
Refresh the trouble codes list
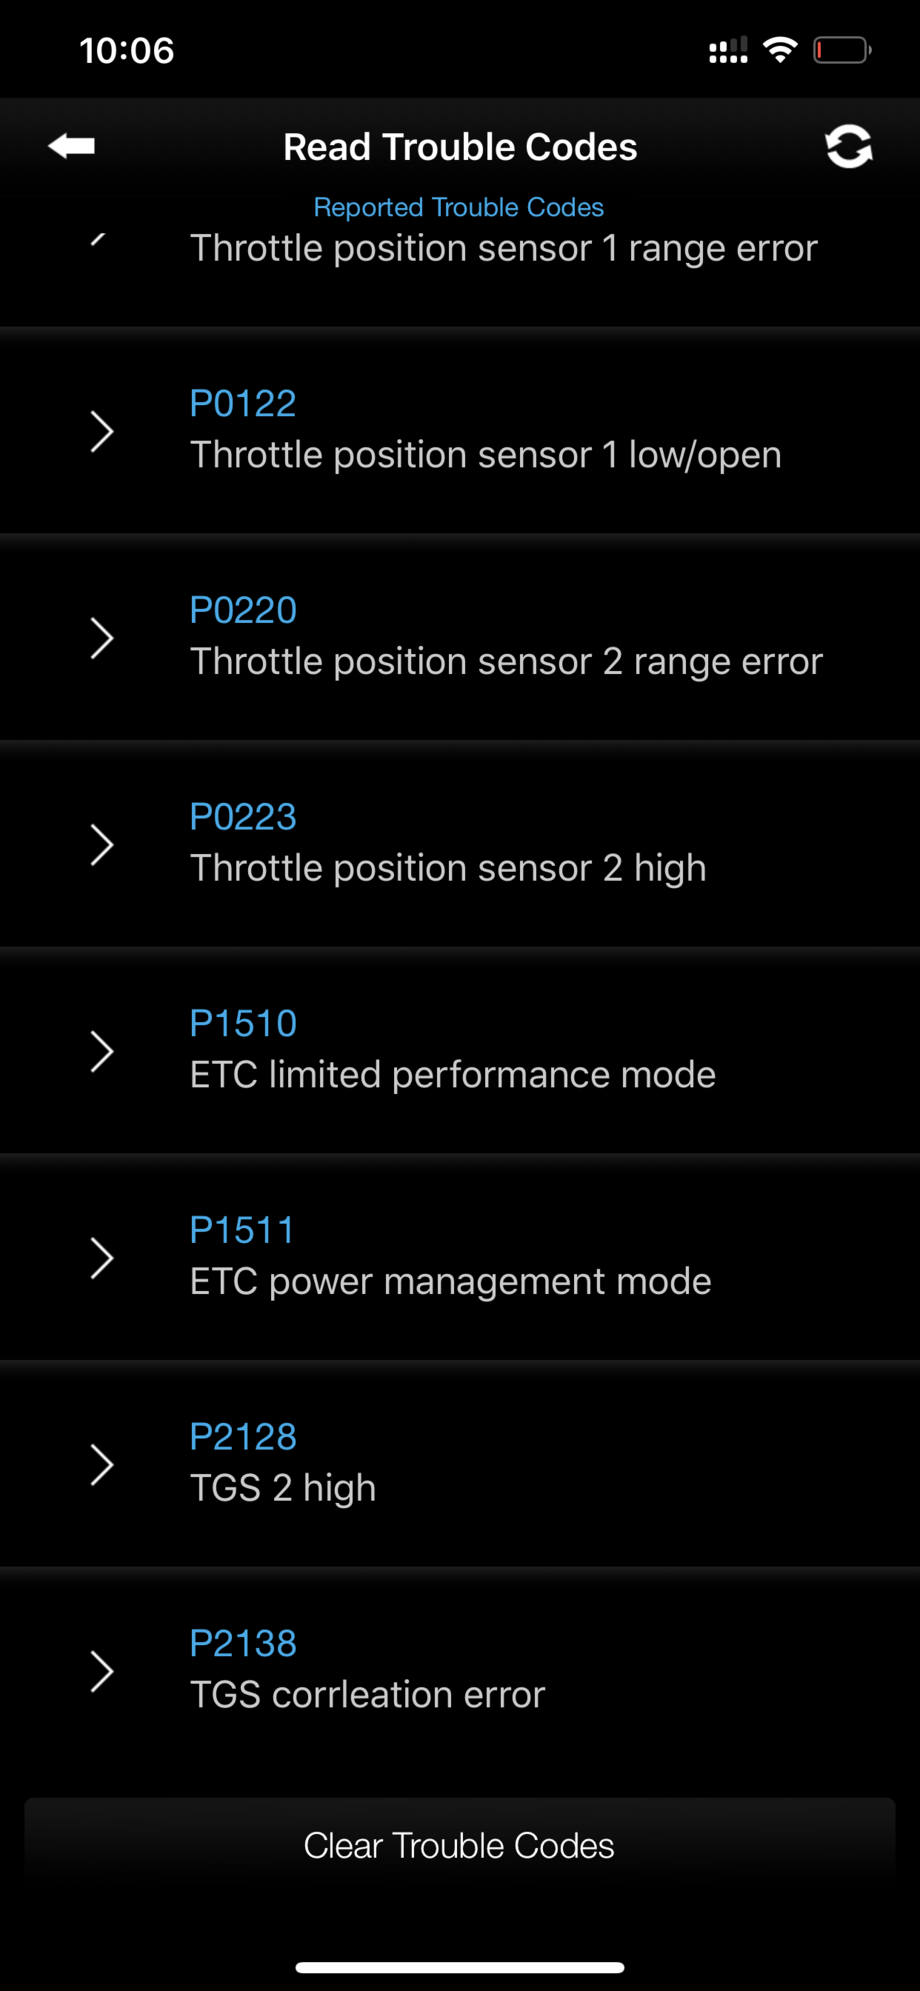[848, 147]
